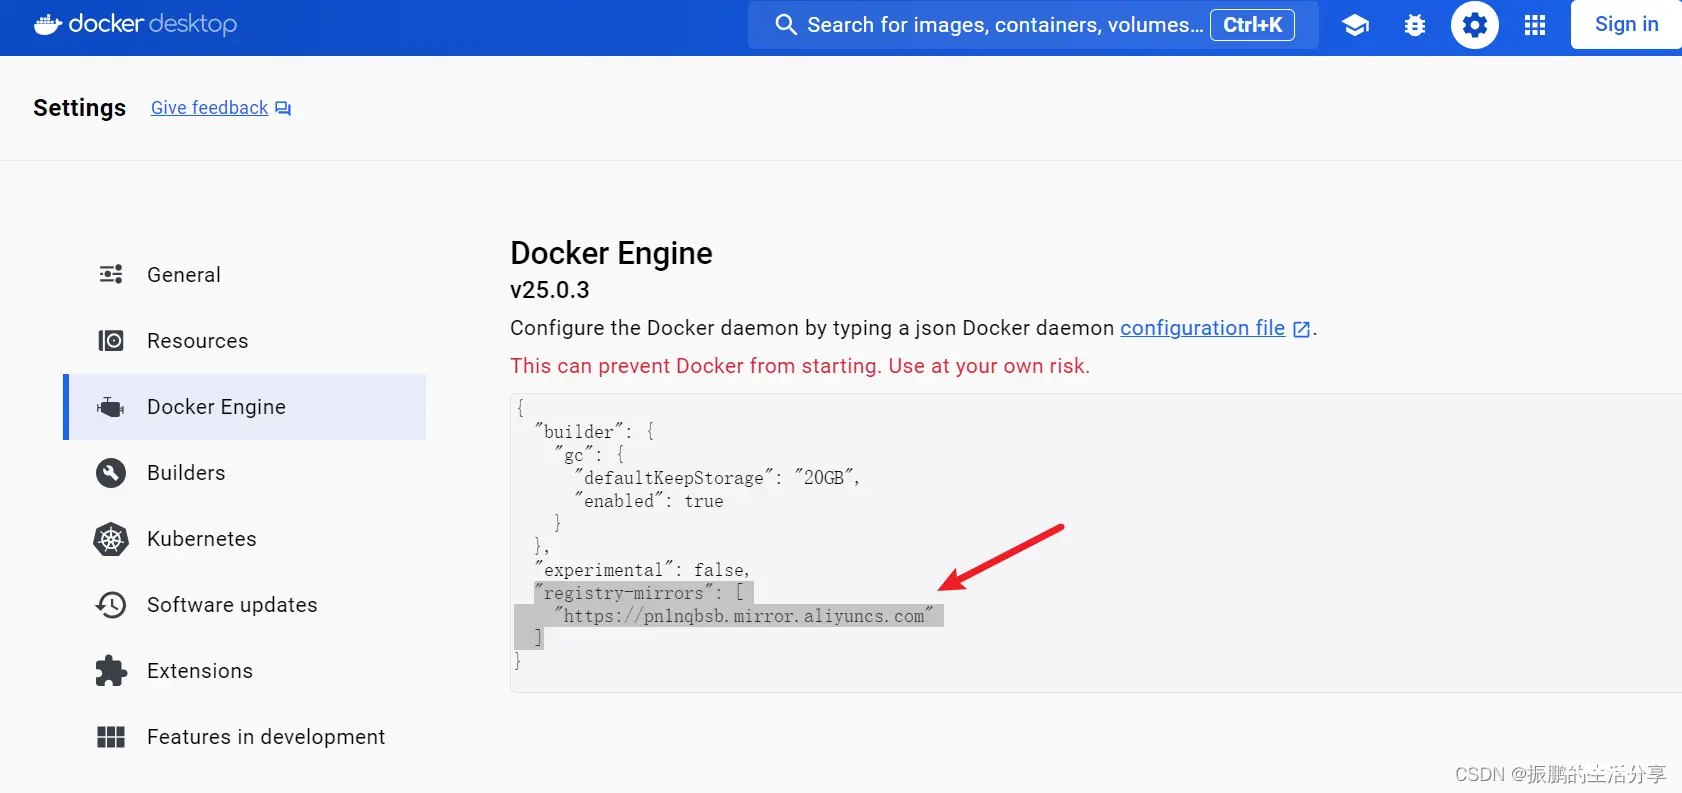Click the "defaultKeepStorage": "20GB" line
Image resolution: width=1682 pixels, height=793 pixels.
pyautogui.click(x=717, y=478)
